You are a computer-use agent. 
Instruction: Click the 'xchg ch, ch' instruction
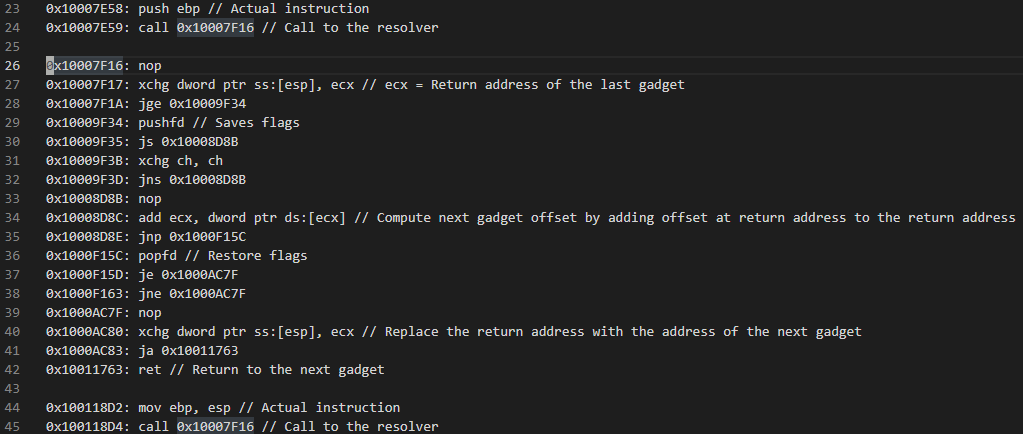coord(180,161)
